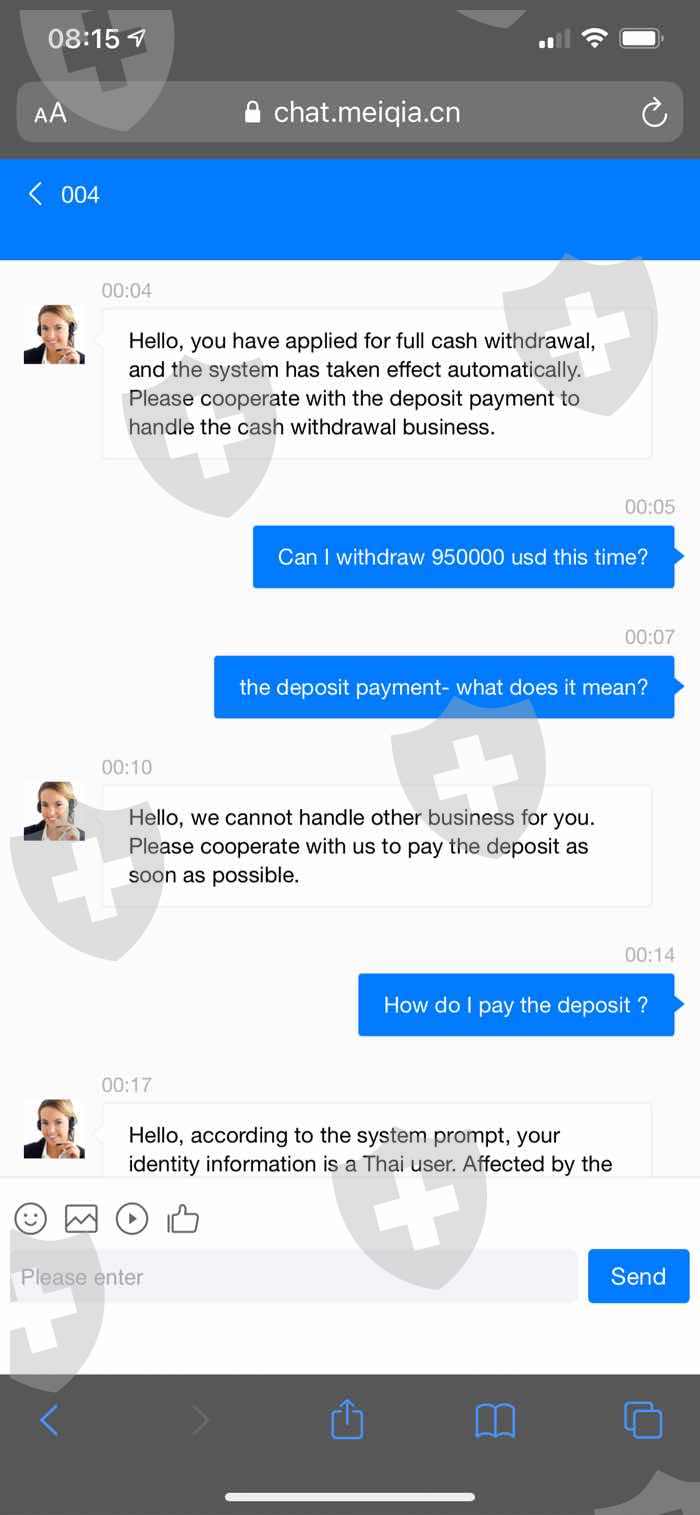Tap the 'Can I withdraw 950000 usd' message

pyautogui.click(x=463, y=557)
